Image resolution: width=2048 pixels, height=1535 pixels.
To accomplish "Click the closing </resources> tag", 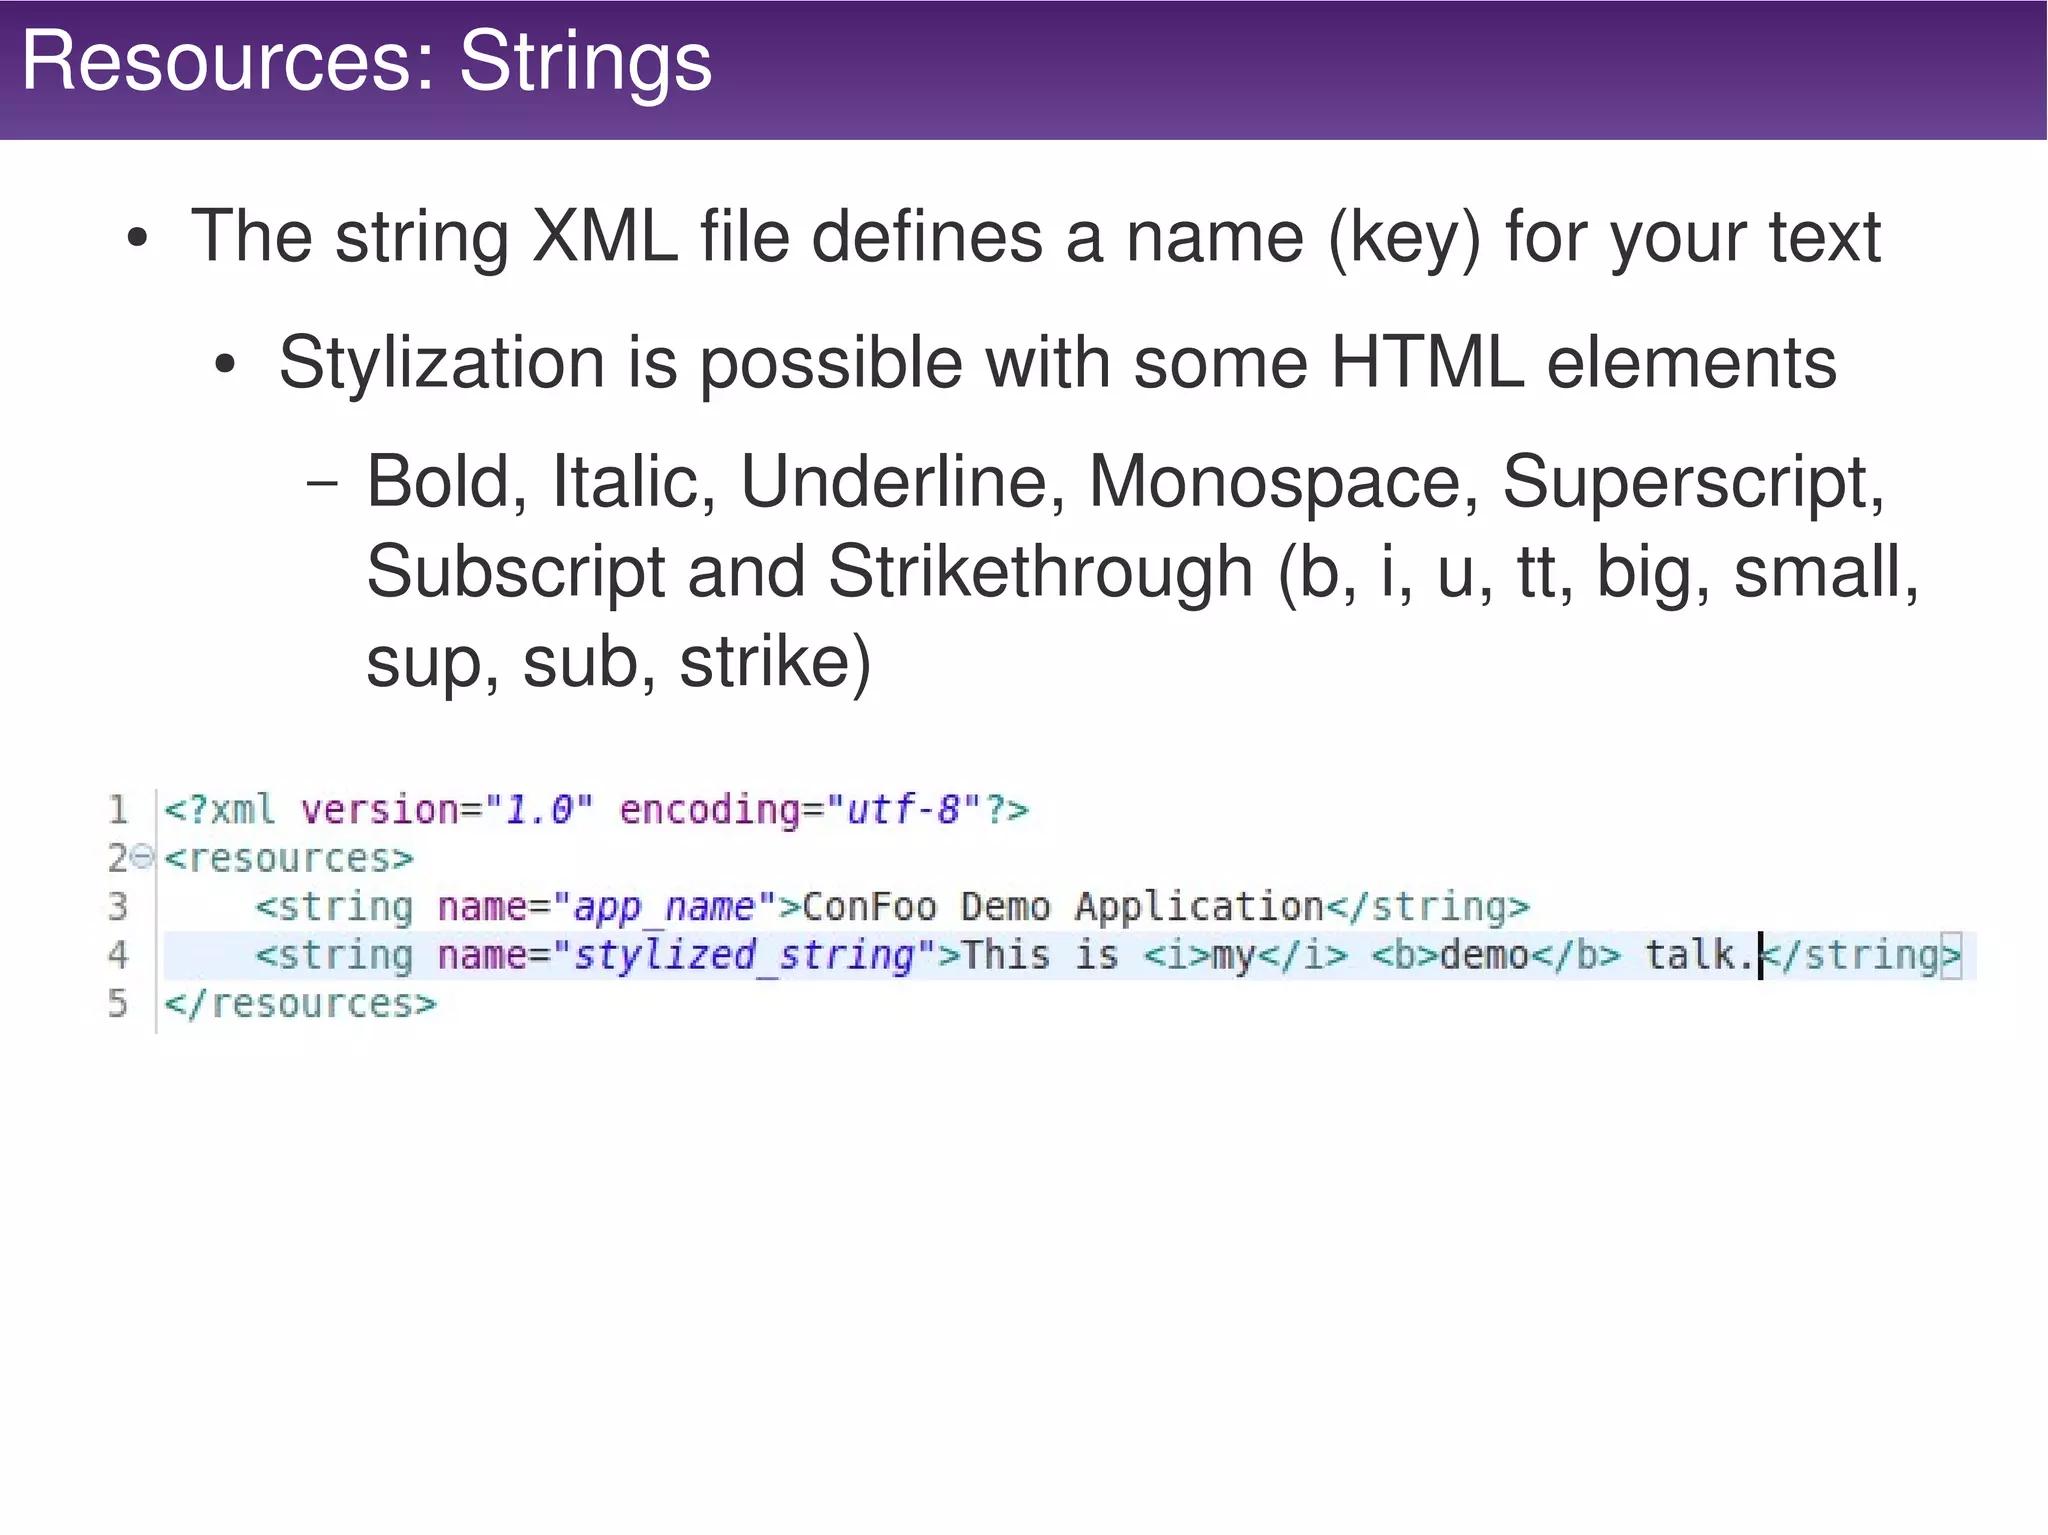I will 300,1003.
